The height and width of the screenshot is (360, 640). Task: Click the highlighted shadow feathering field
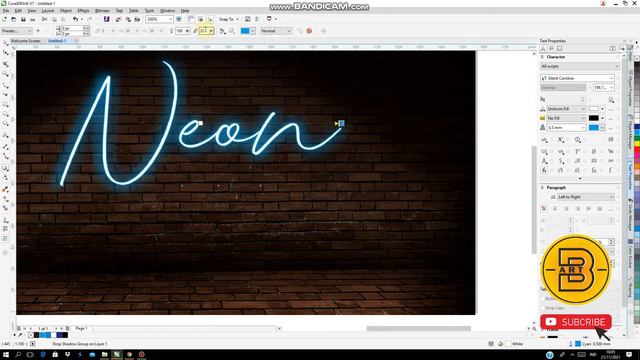[x=206, y=31]
